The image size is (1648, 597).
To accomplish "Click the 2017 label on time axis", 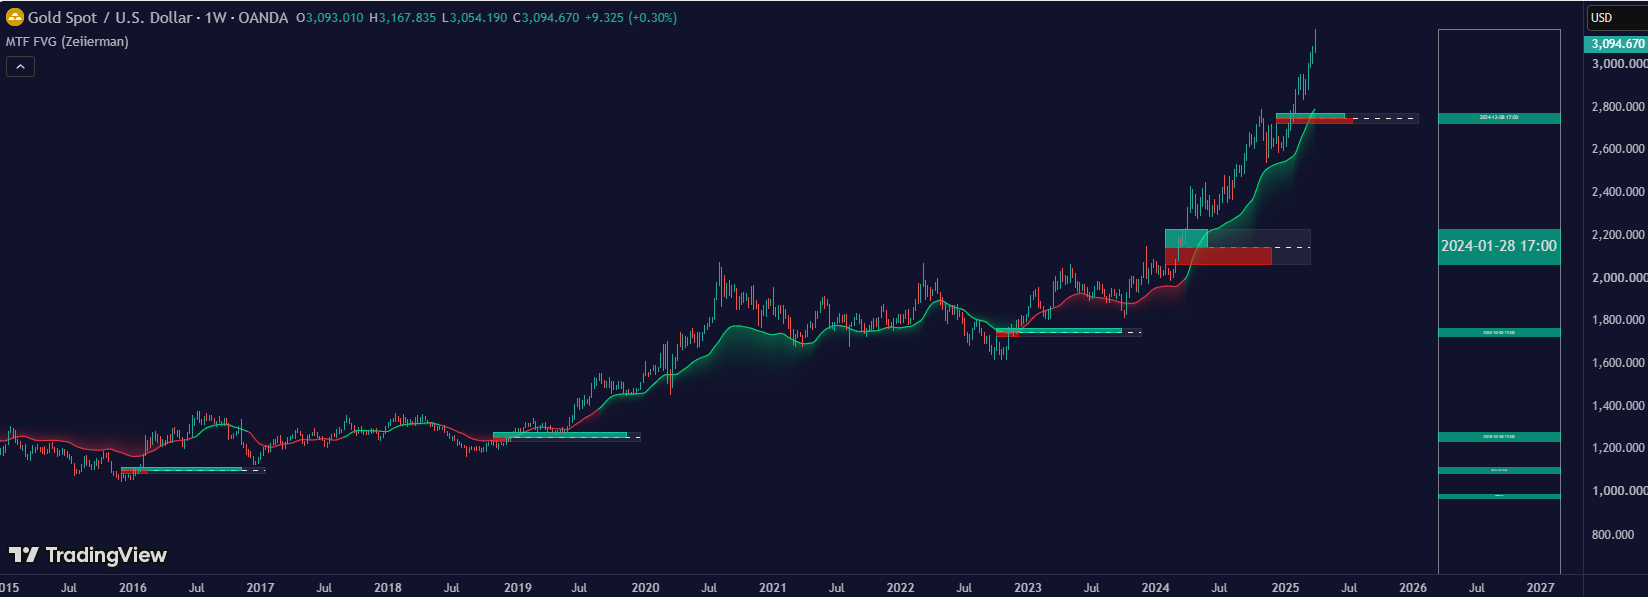I will (x=260, y=588).
